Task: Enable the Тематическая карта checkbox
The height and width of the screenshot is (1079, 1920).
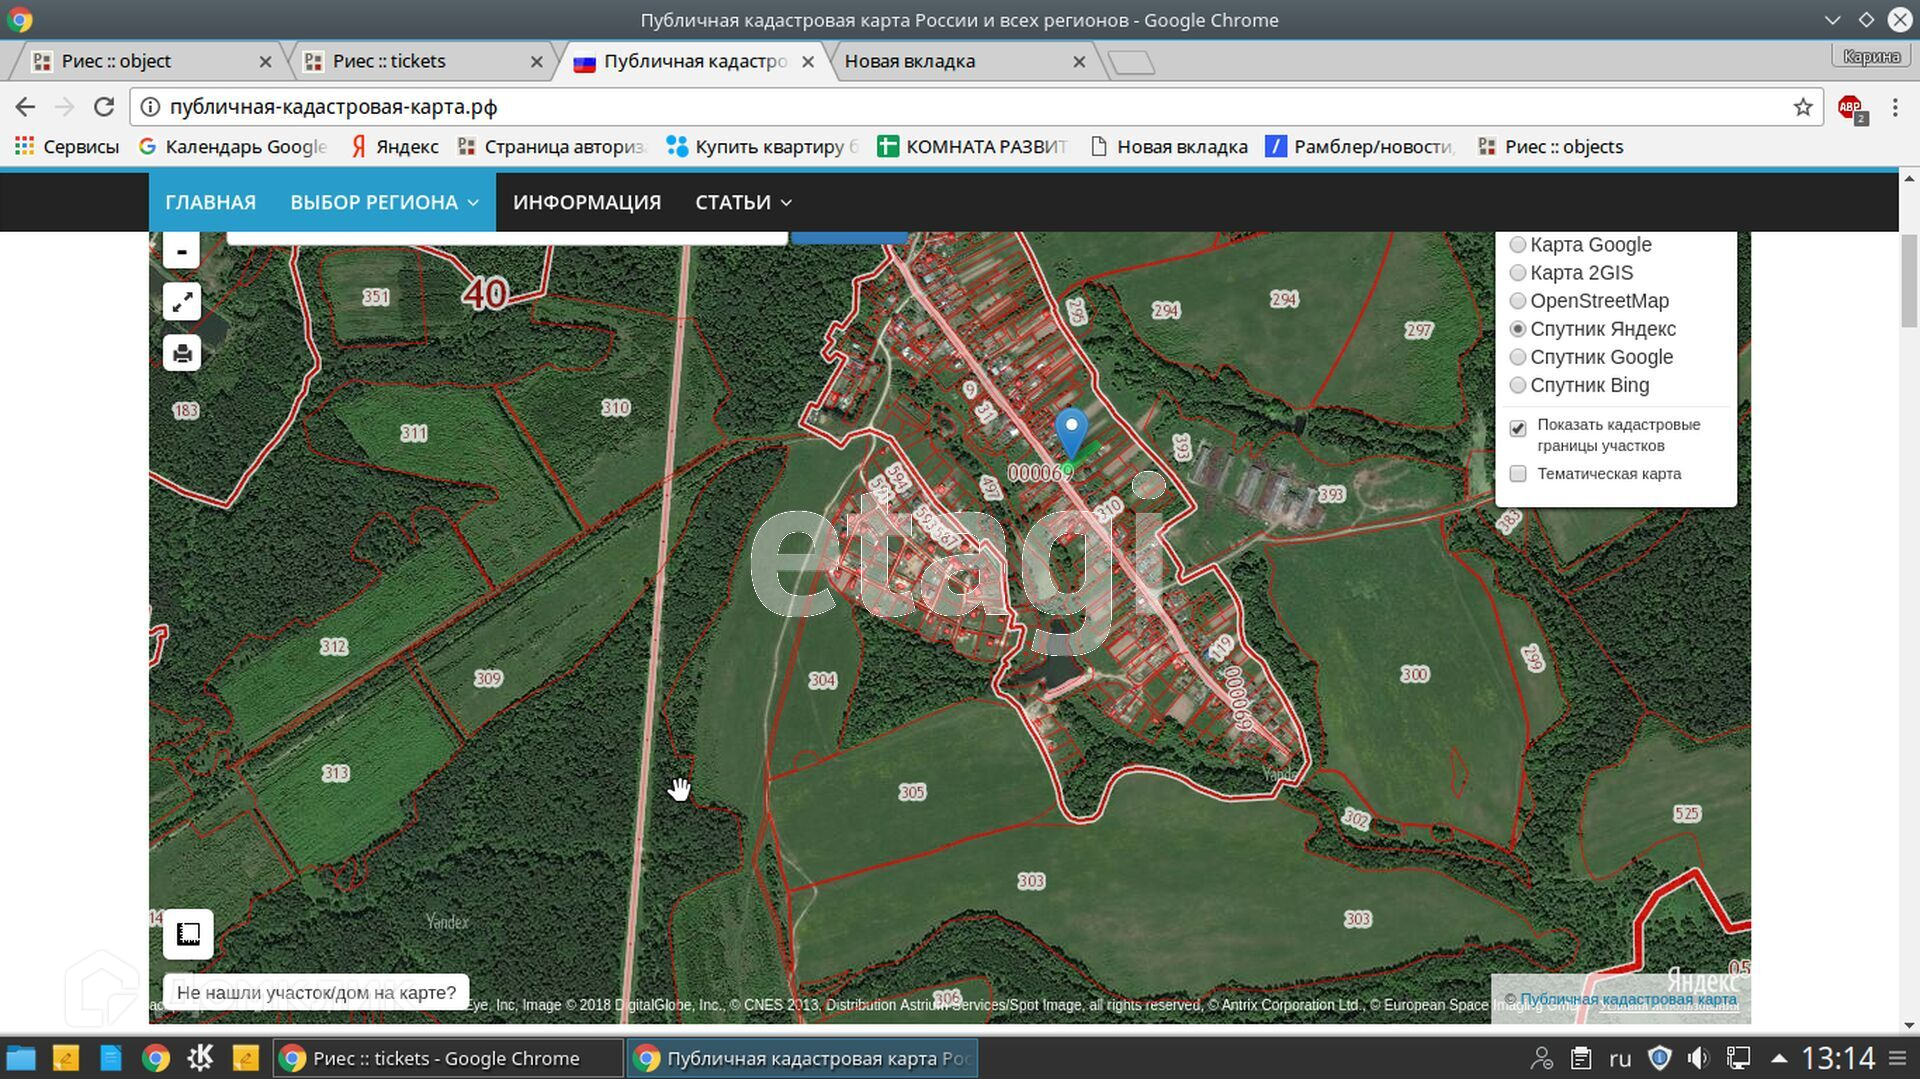Action: (x=1517, y=474)
